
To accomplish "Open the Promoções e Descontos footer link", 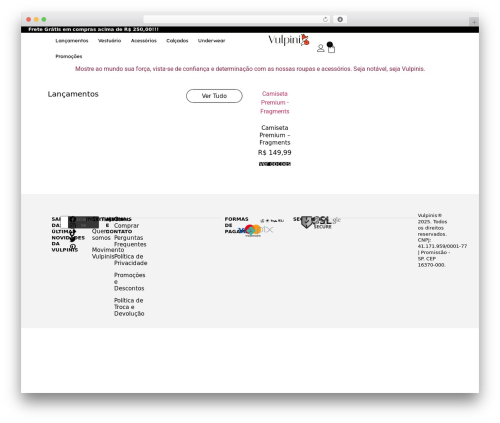I will (x=130, y=282).
